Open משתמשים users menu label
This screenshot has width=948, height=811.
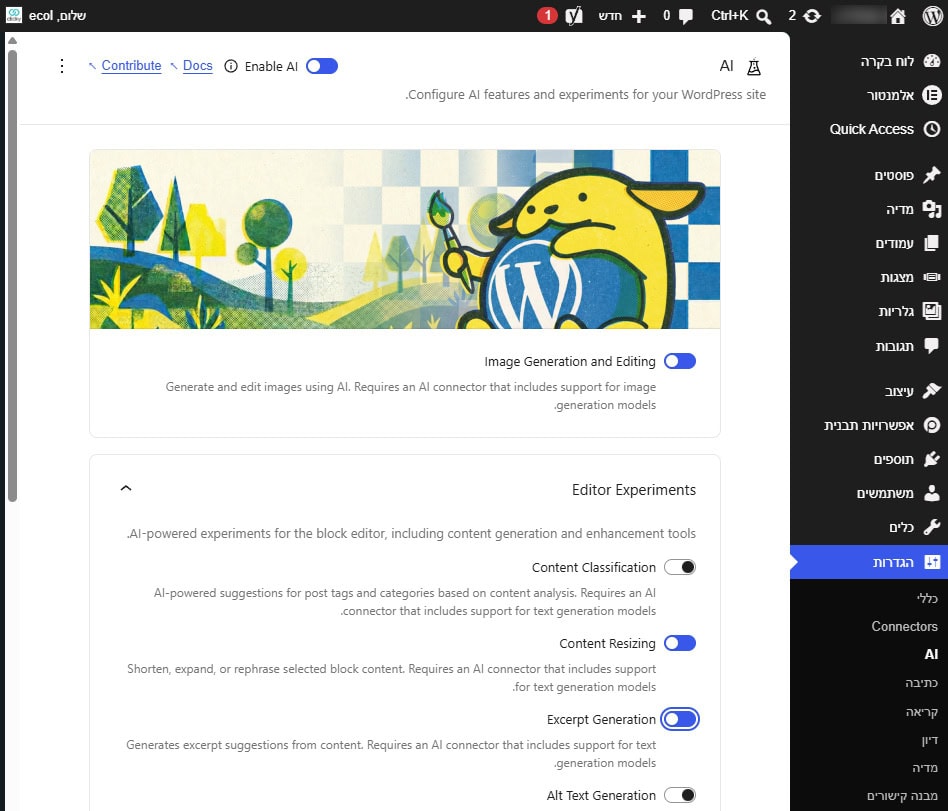click(x=885, y=493)
